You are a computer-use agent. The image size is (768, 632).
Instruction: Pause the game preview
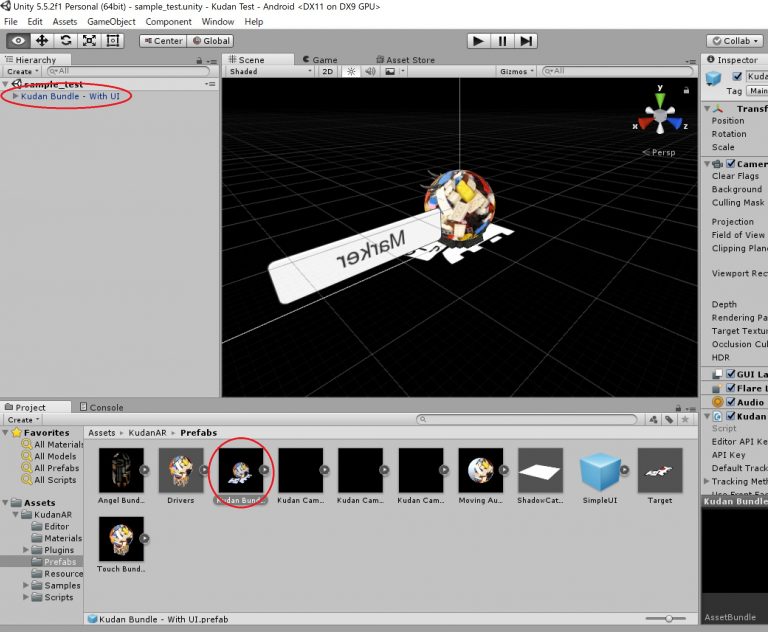(502, 41)
